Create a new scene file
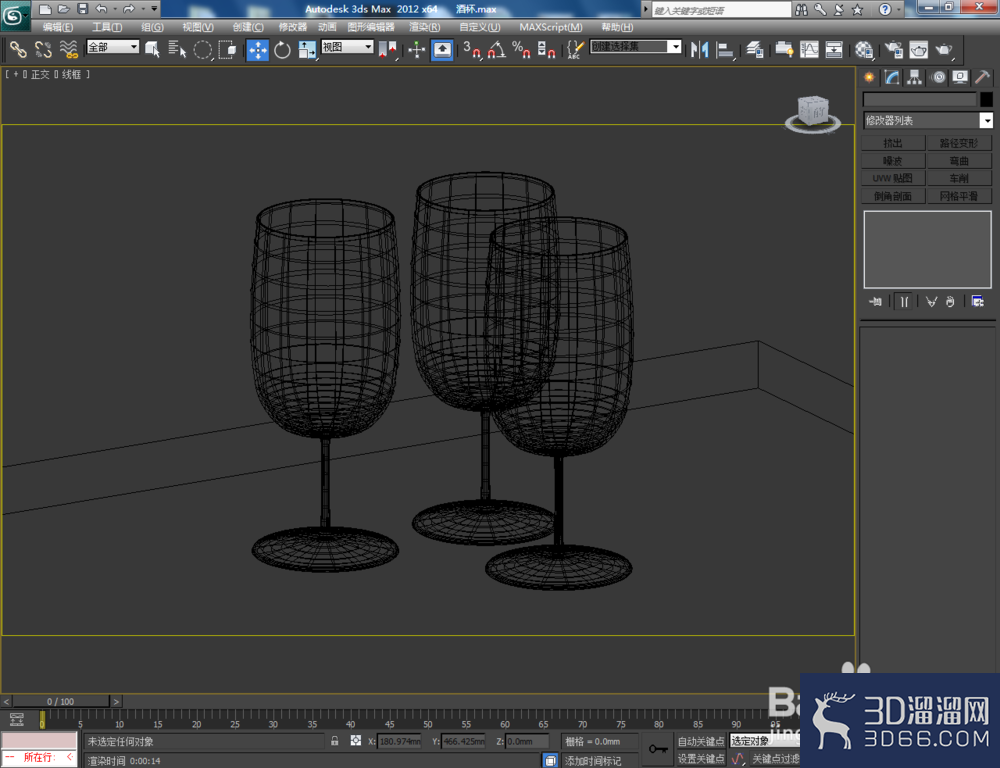Image resolution: width=1000 pixels, height=768 pixels. pyautogui.click(x=45, y=9)
